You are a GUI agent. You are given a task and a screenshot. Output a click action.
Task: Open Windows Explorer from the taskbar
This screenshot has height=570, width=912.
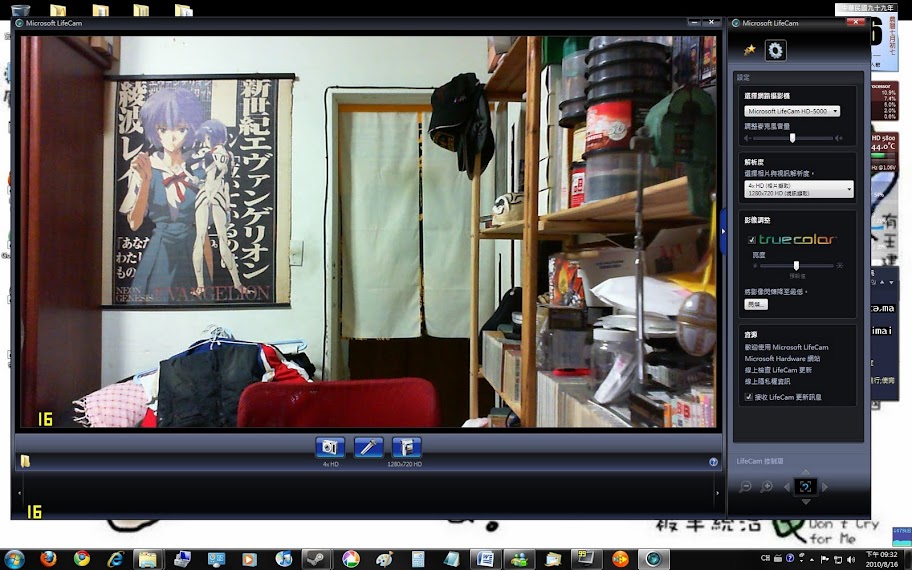click(x=148, y=560)
